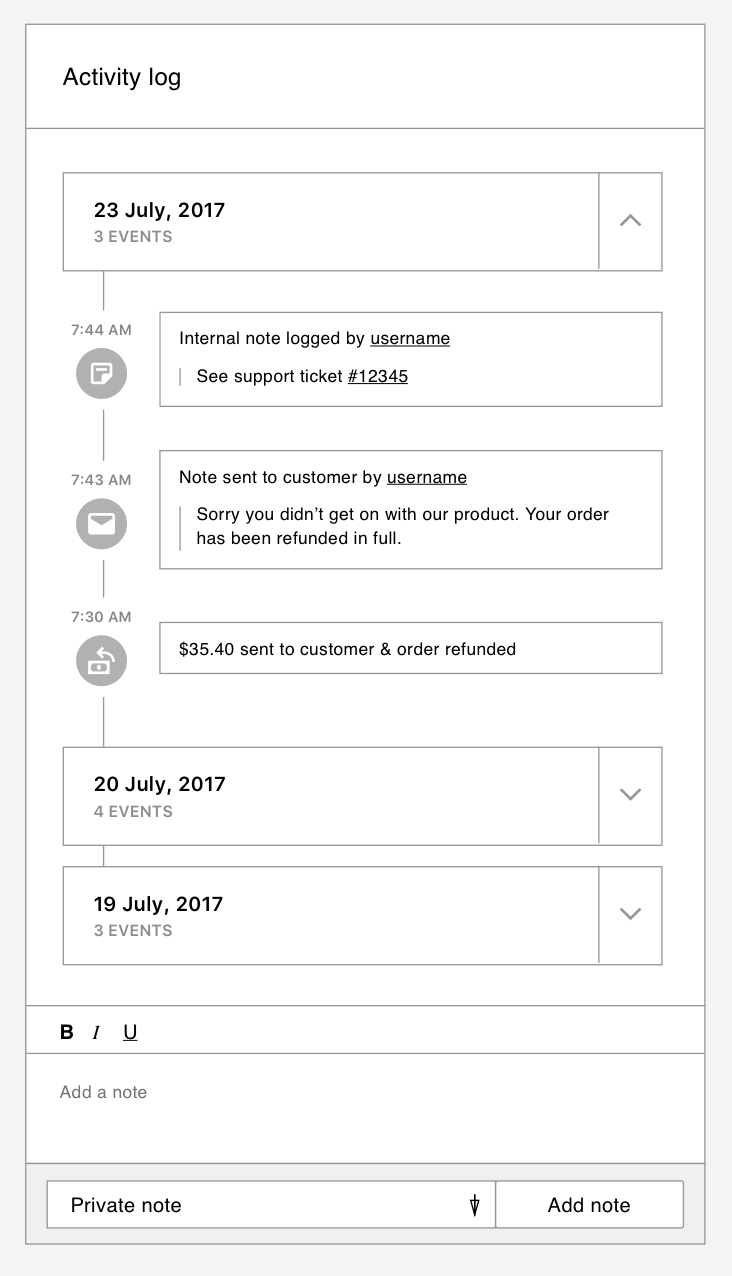Expand the 20 July, 2017 events
The height and width of the screenshot is (1276, 732).
pyautogui.click(x=630, y=795)
